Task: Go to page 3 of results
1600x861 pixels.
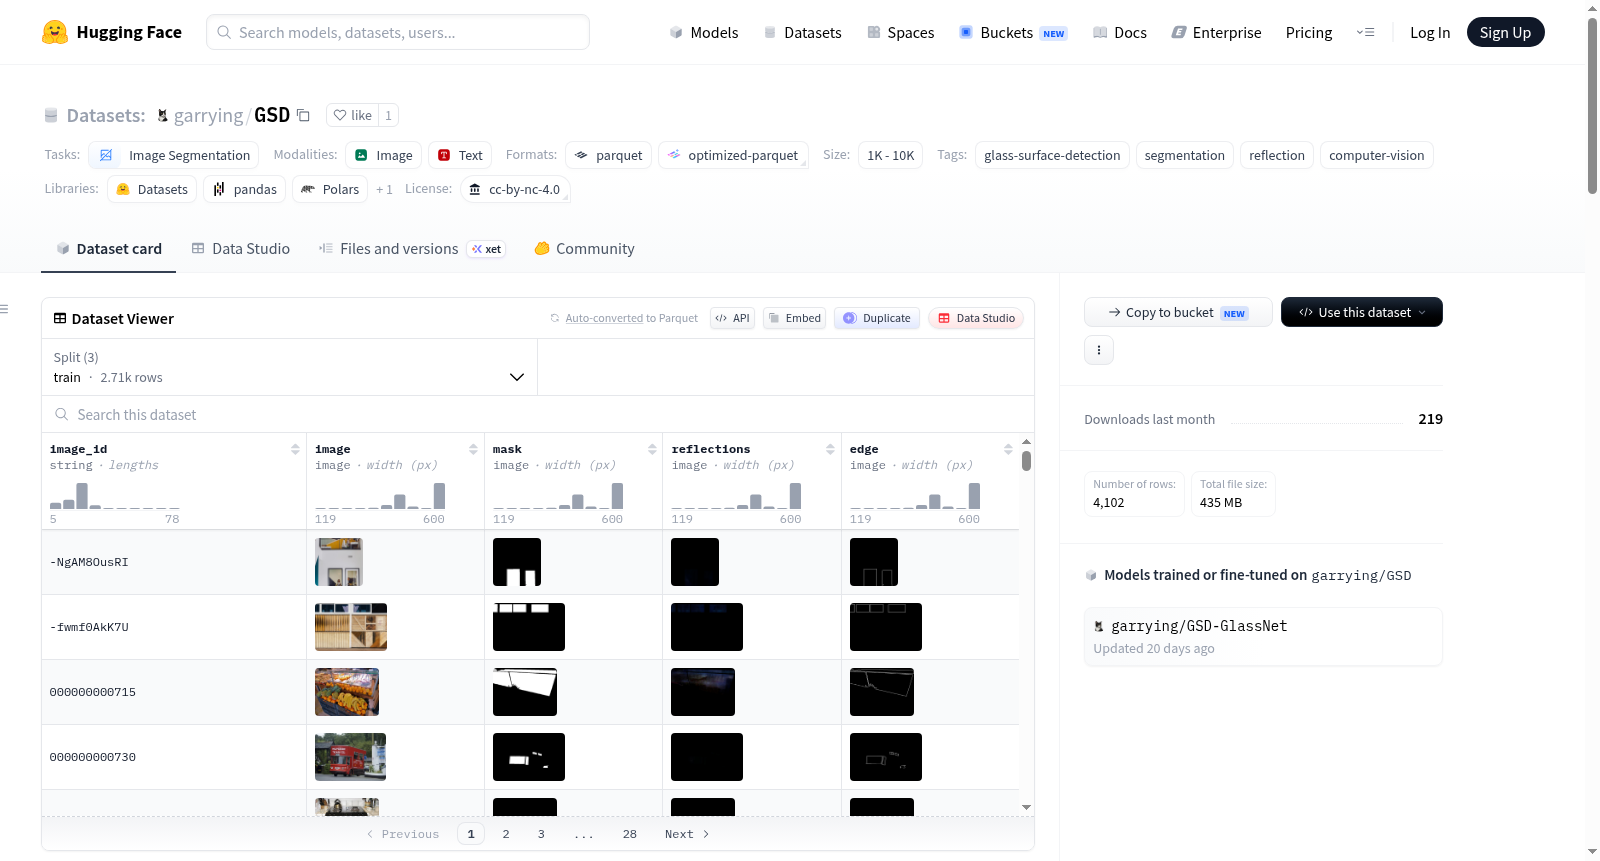Action: pyautogui.click(x=541, y=834)
